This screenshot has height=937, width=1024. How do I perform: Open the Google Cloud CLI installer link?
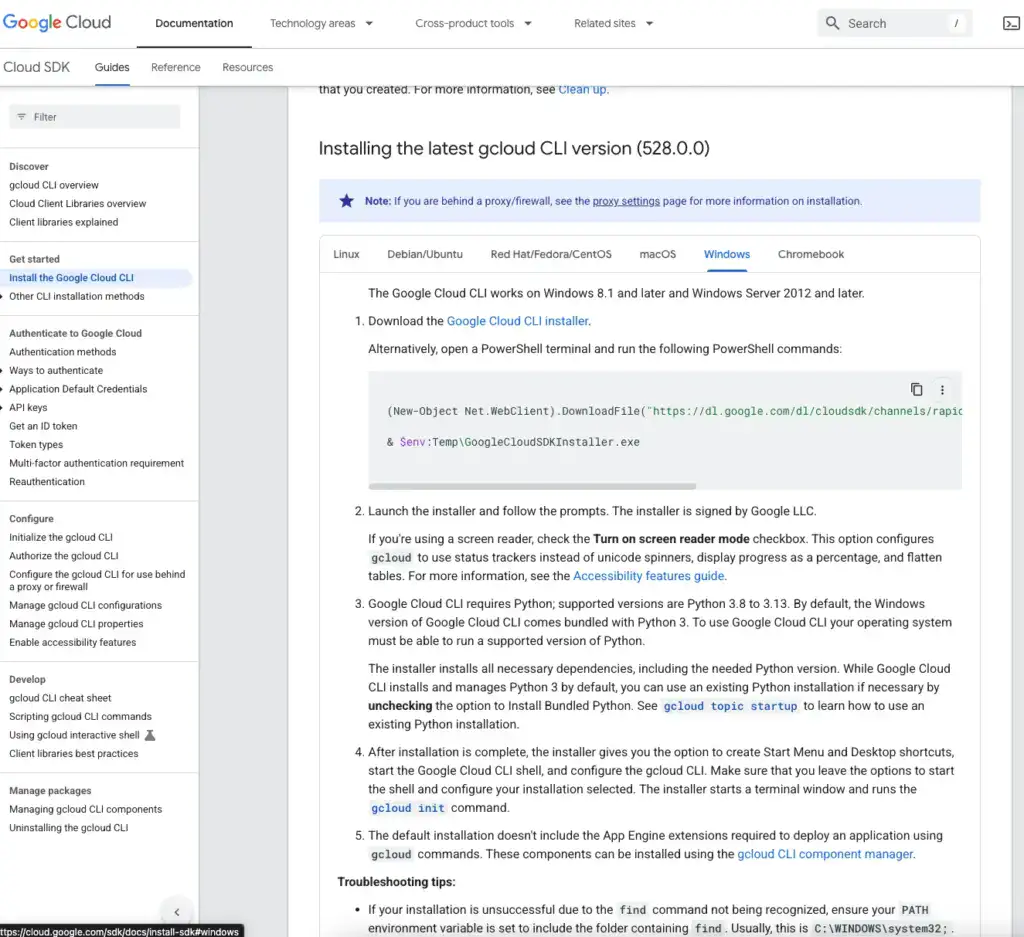pyautogui.click(x=517, y=321)
